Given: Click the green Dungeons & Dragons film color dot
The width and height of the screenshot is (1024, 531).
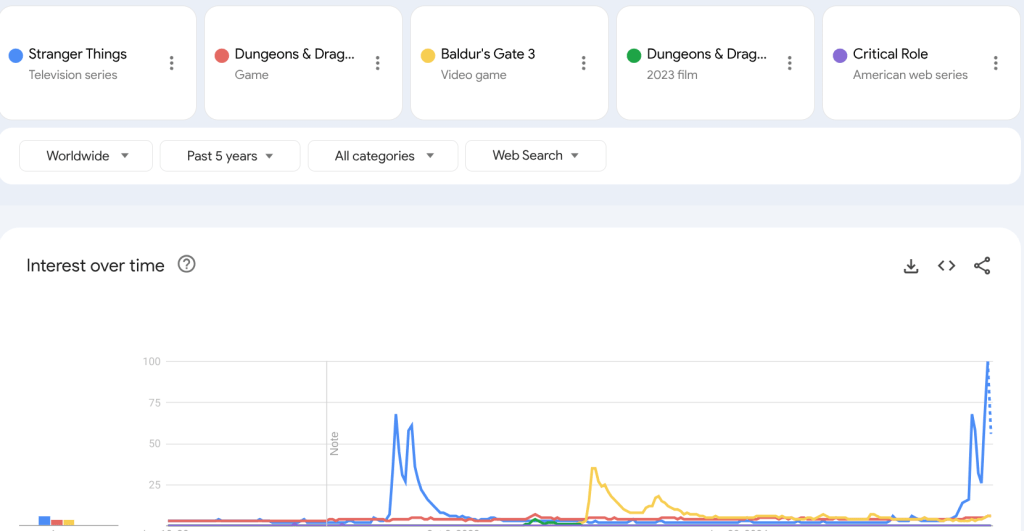Looking at the screenshot, I should point(634,56).
